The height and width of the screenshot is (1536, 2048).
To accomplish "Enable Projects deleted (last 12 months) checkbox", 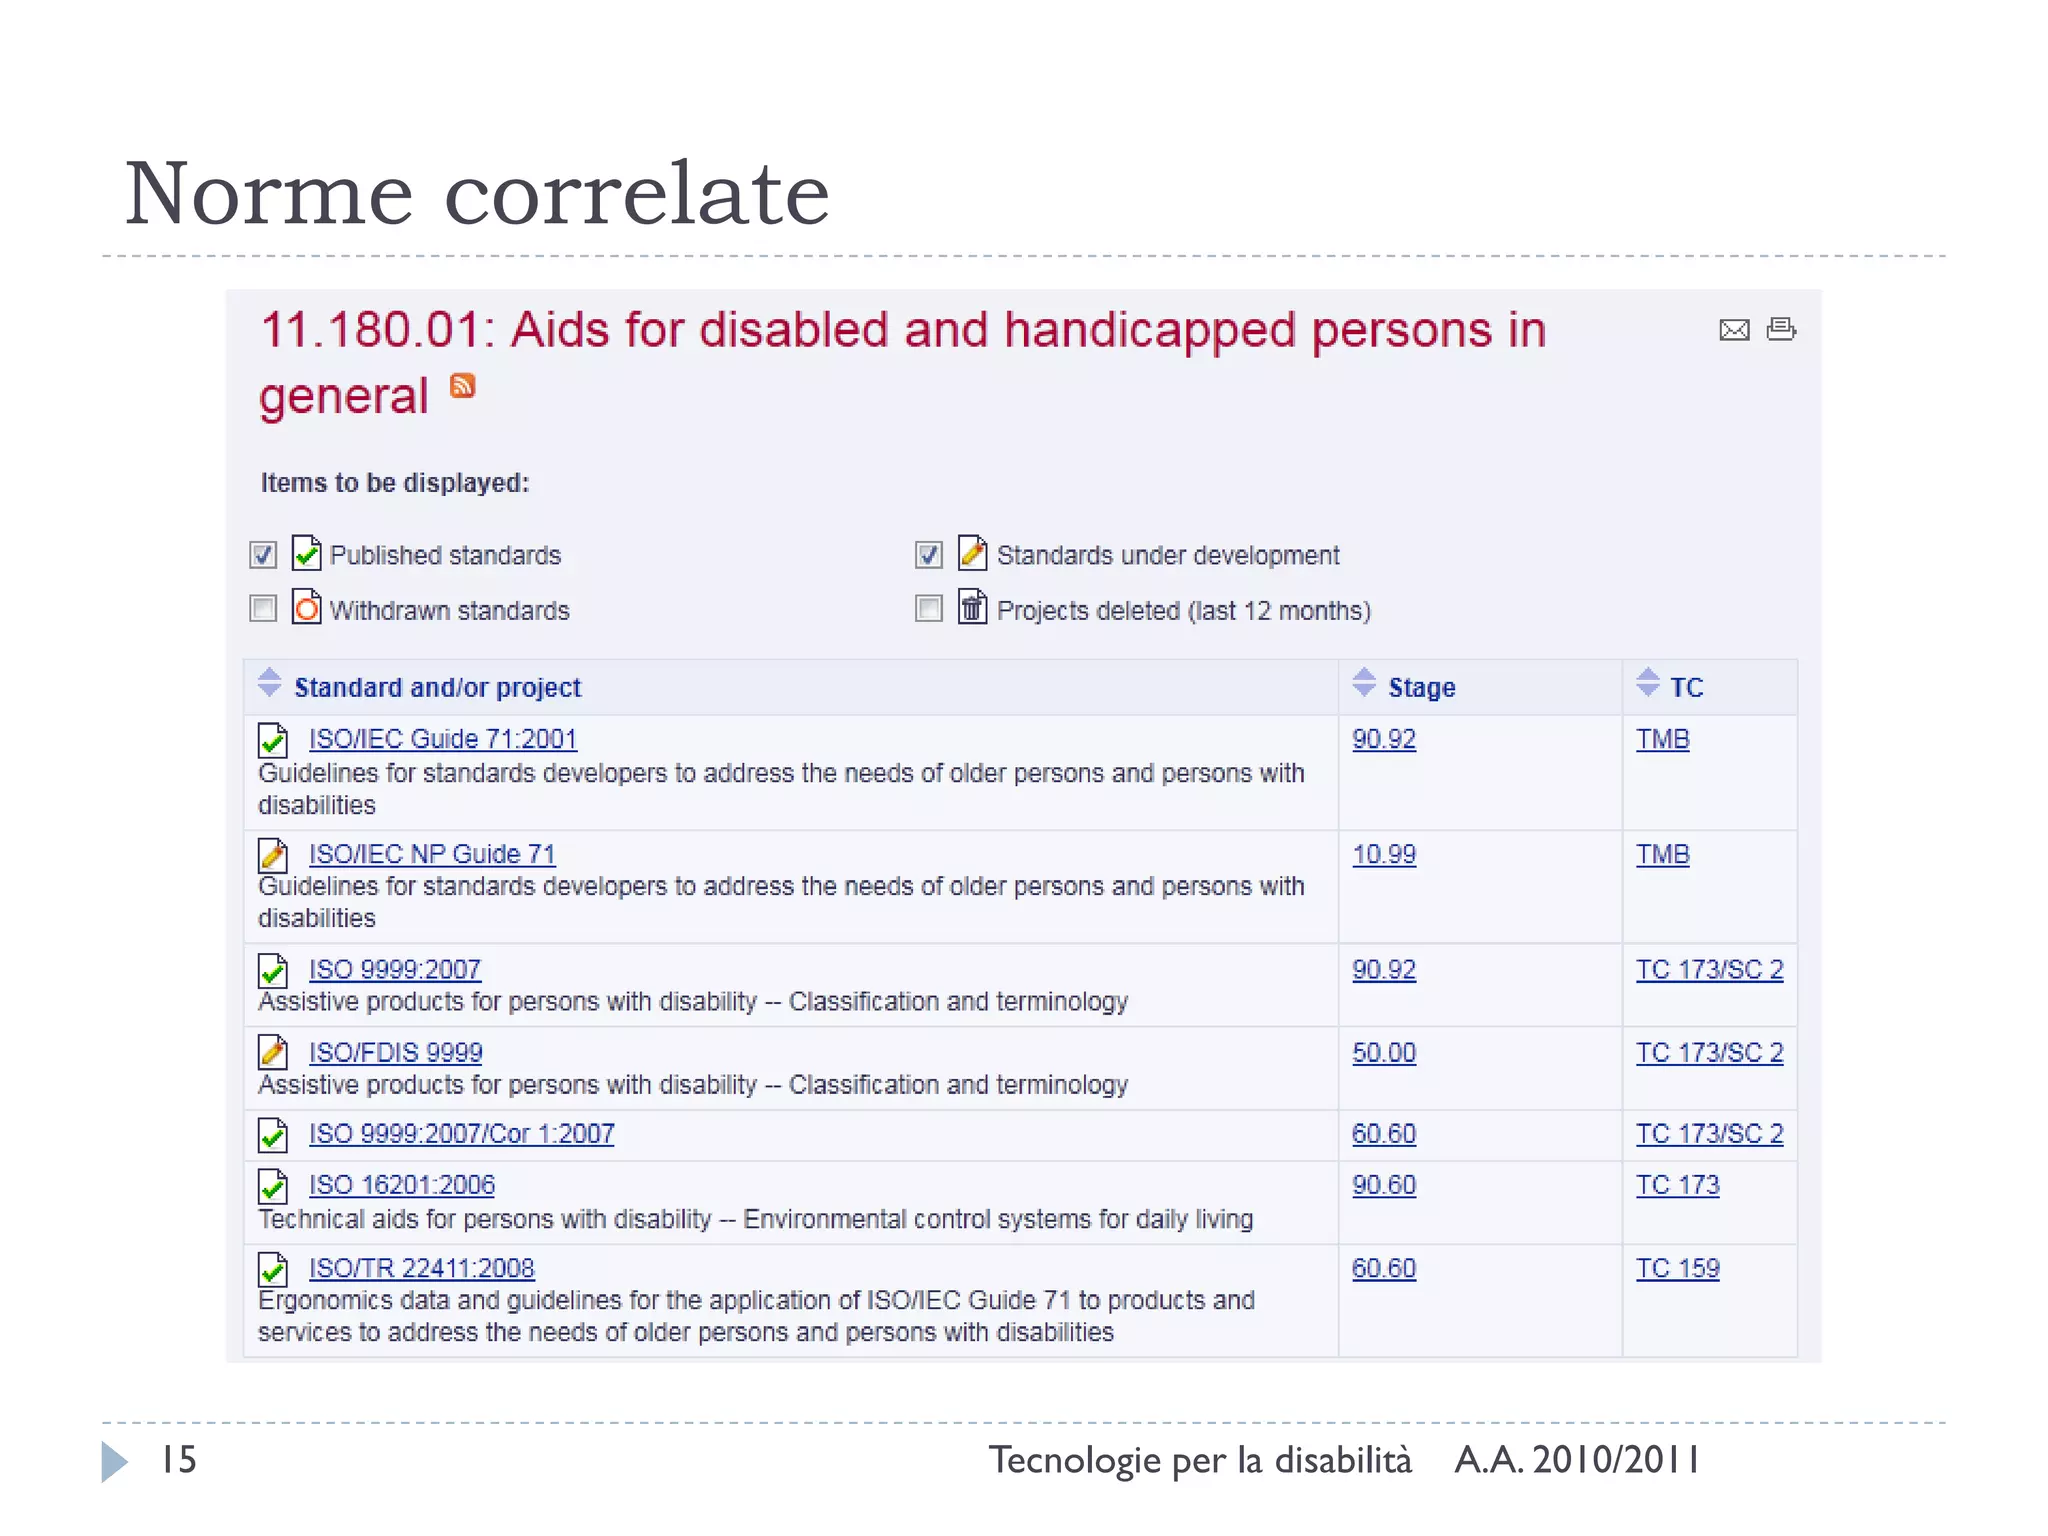I will click(x=929, y=608).
